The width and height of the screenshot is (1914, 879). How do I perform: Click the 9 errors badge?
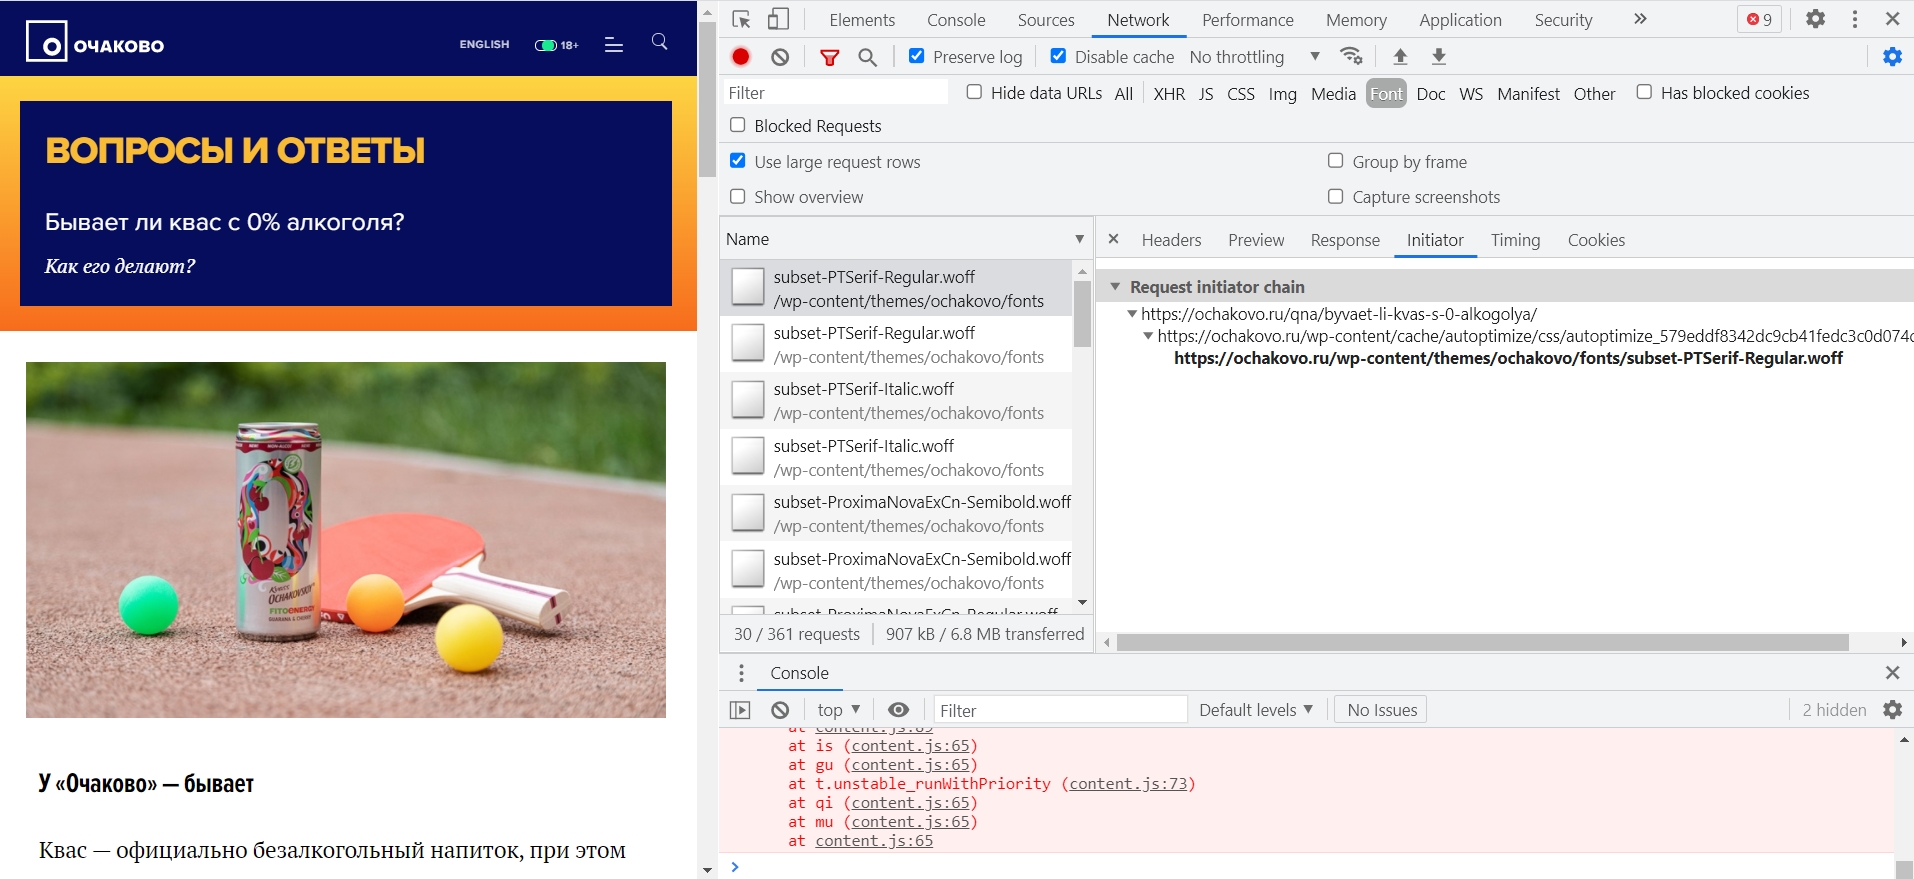coord(1759,19)
